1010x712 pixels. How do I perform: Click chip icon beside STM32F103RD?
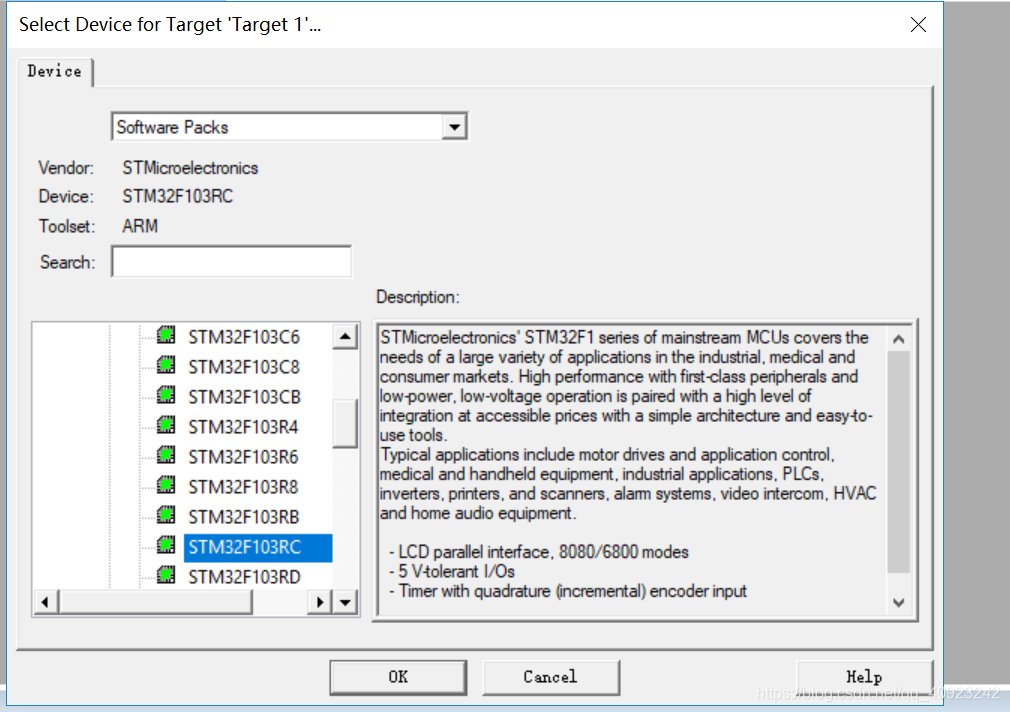pos(166,575)
